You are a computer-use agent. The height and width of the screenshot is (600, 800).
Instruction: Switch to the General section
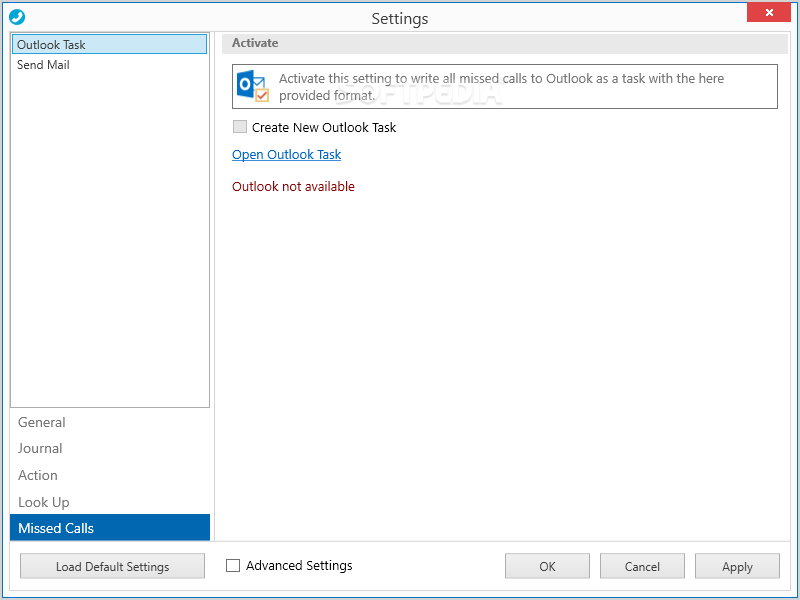click(110, 422)
